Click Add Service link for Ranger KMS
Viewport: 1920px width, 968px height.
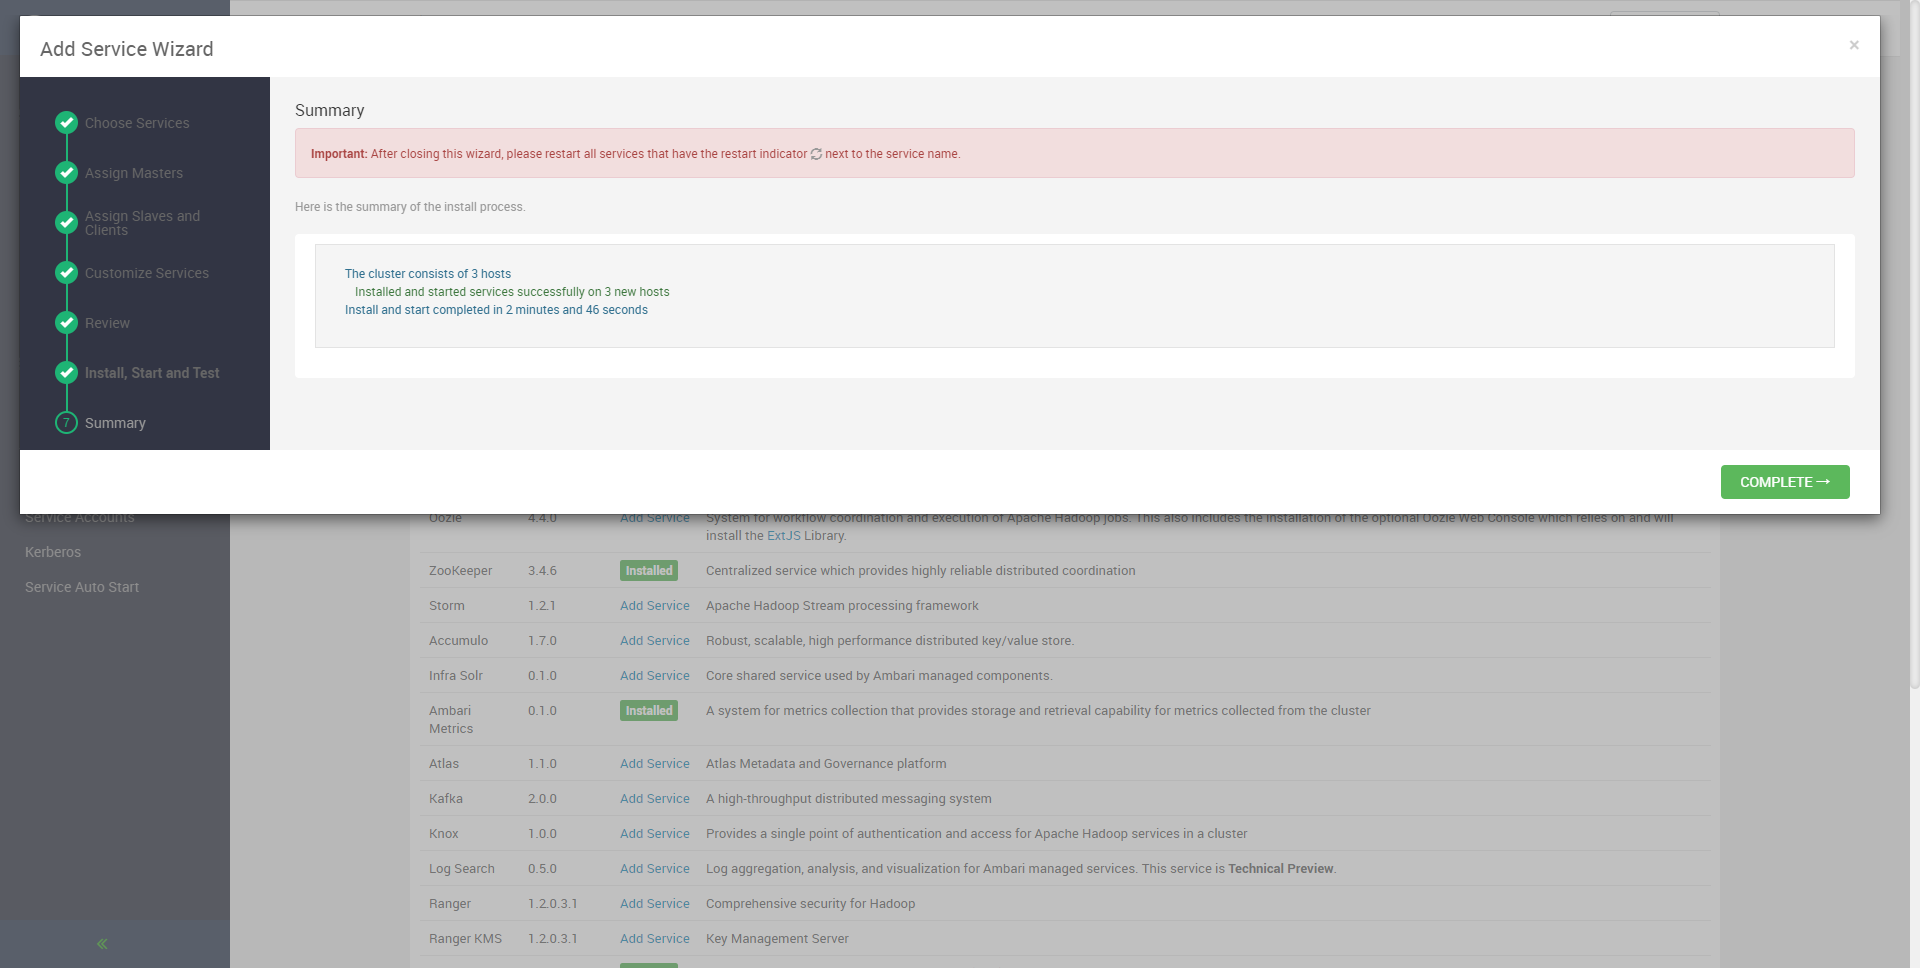(655, 939)
